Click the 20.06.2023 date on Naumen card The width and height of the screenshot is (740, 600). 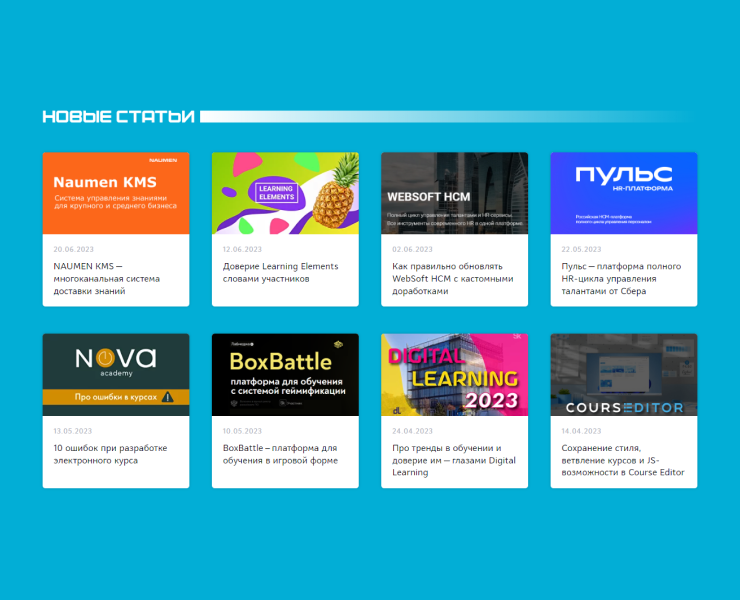[x=73, y=249]
